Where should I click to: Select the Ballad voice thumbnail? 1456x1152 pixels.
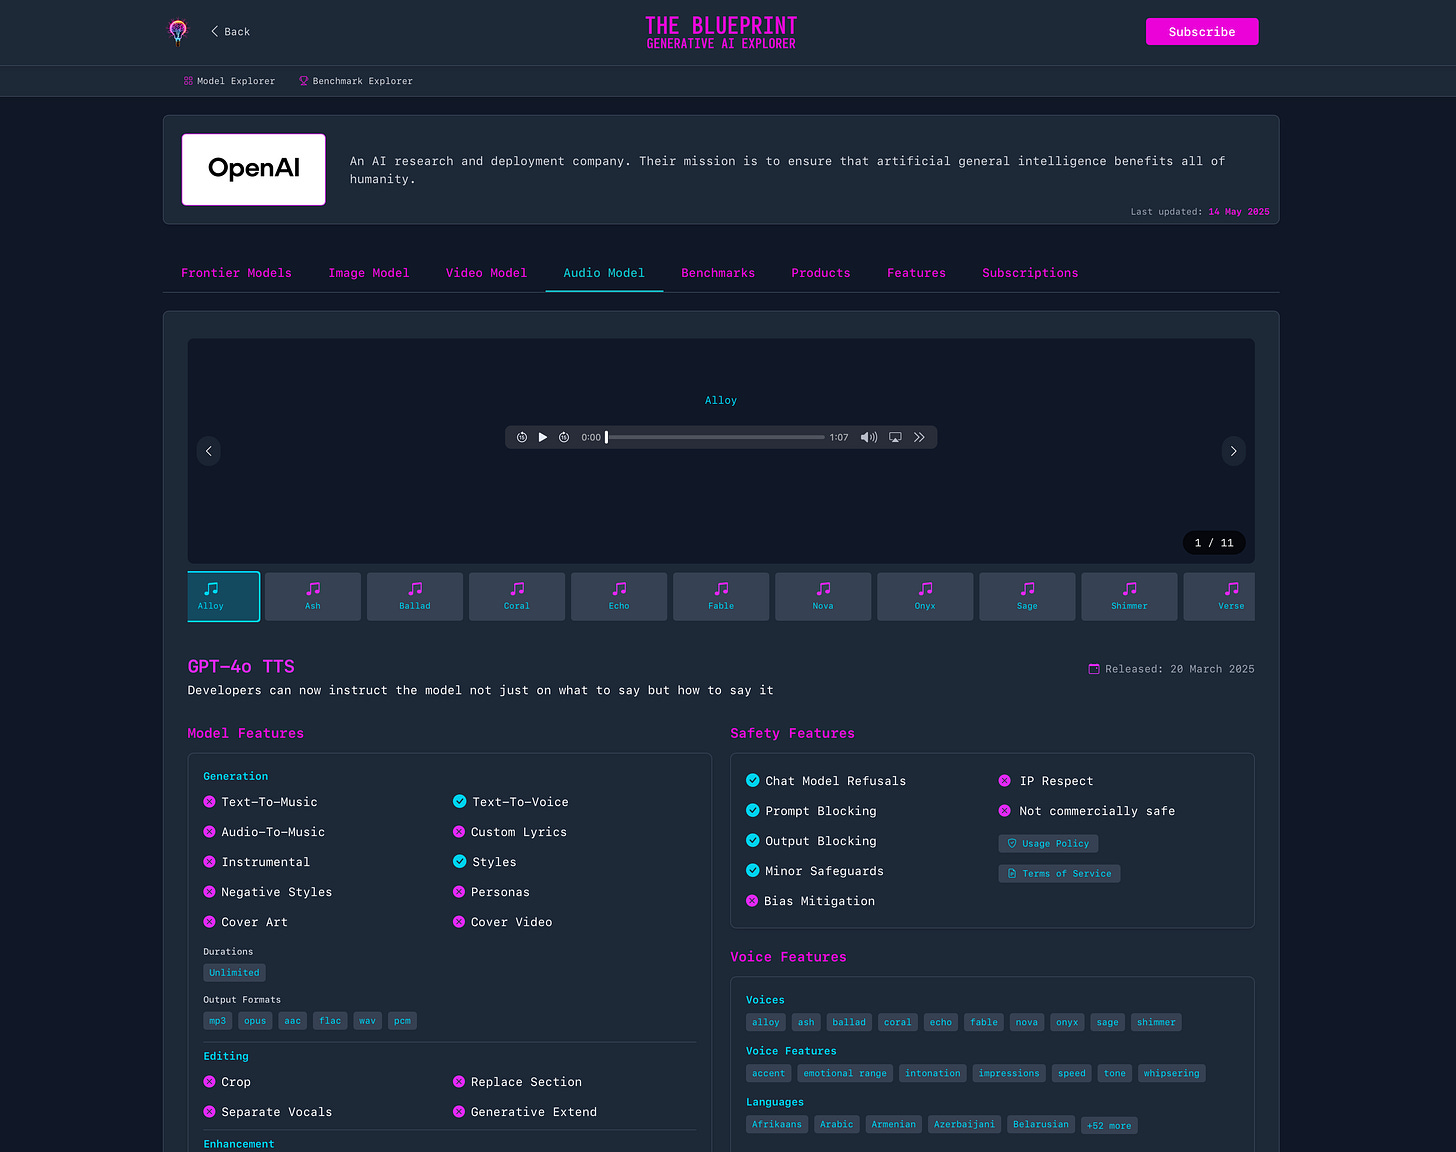pos(415,596)
